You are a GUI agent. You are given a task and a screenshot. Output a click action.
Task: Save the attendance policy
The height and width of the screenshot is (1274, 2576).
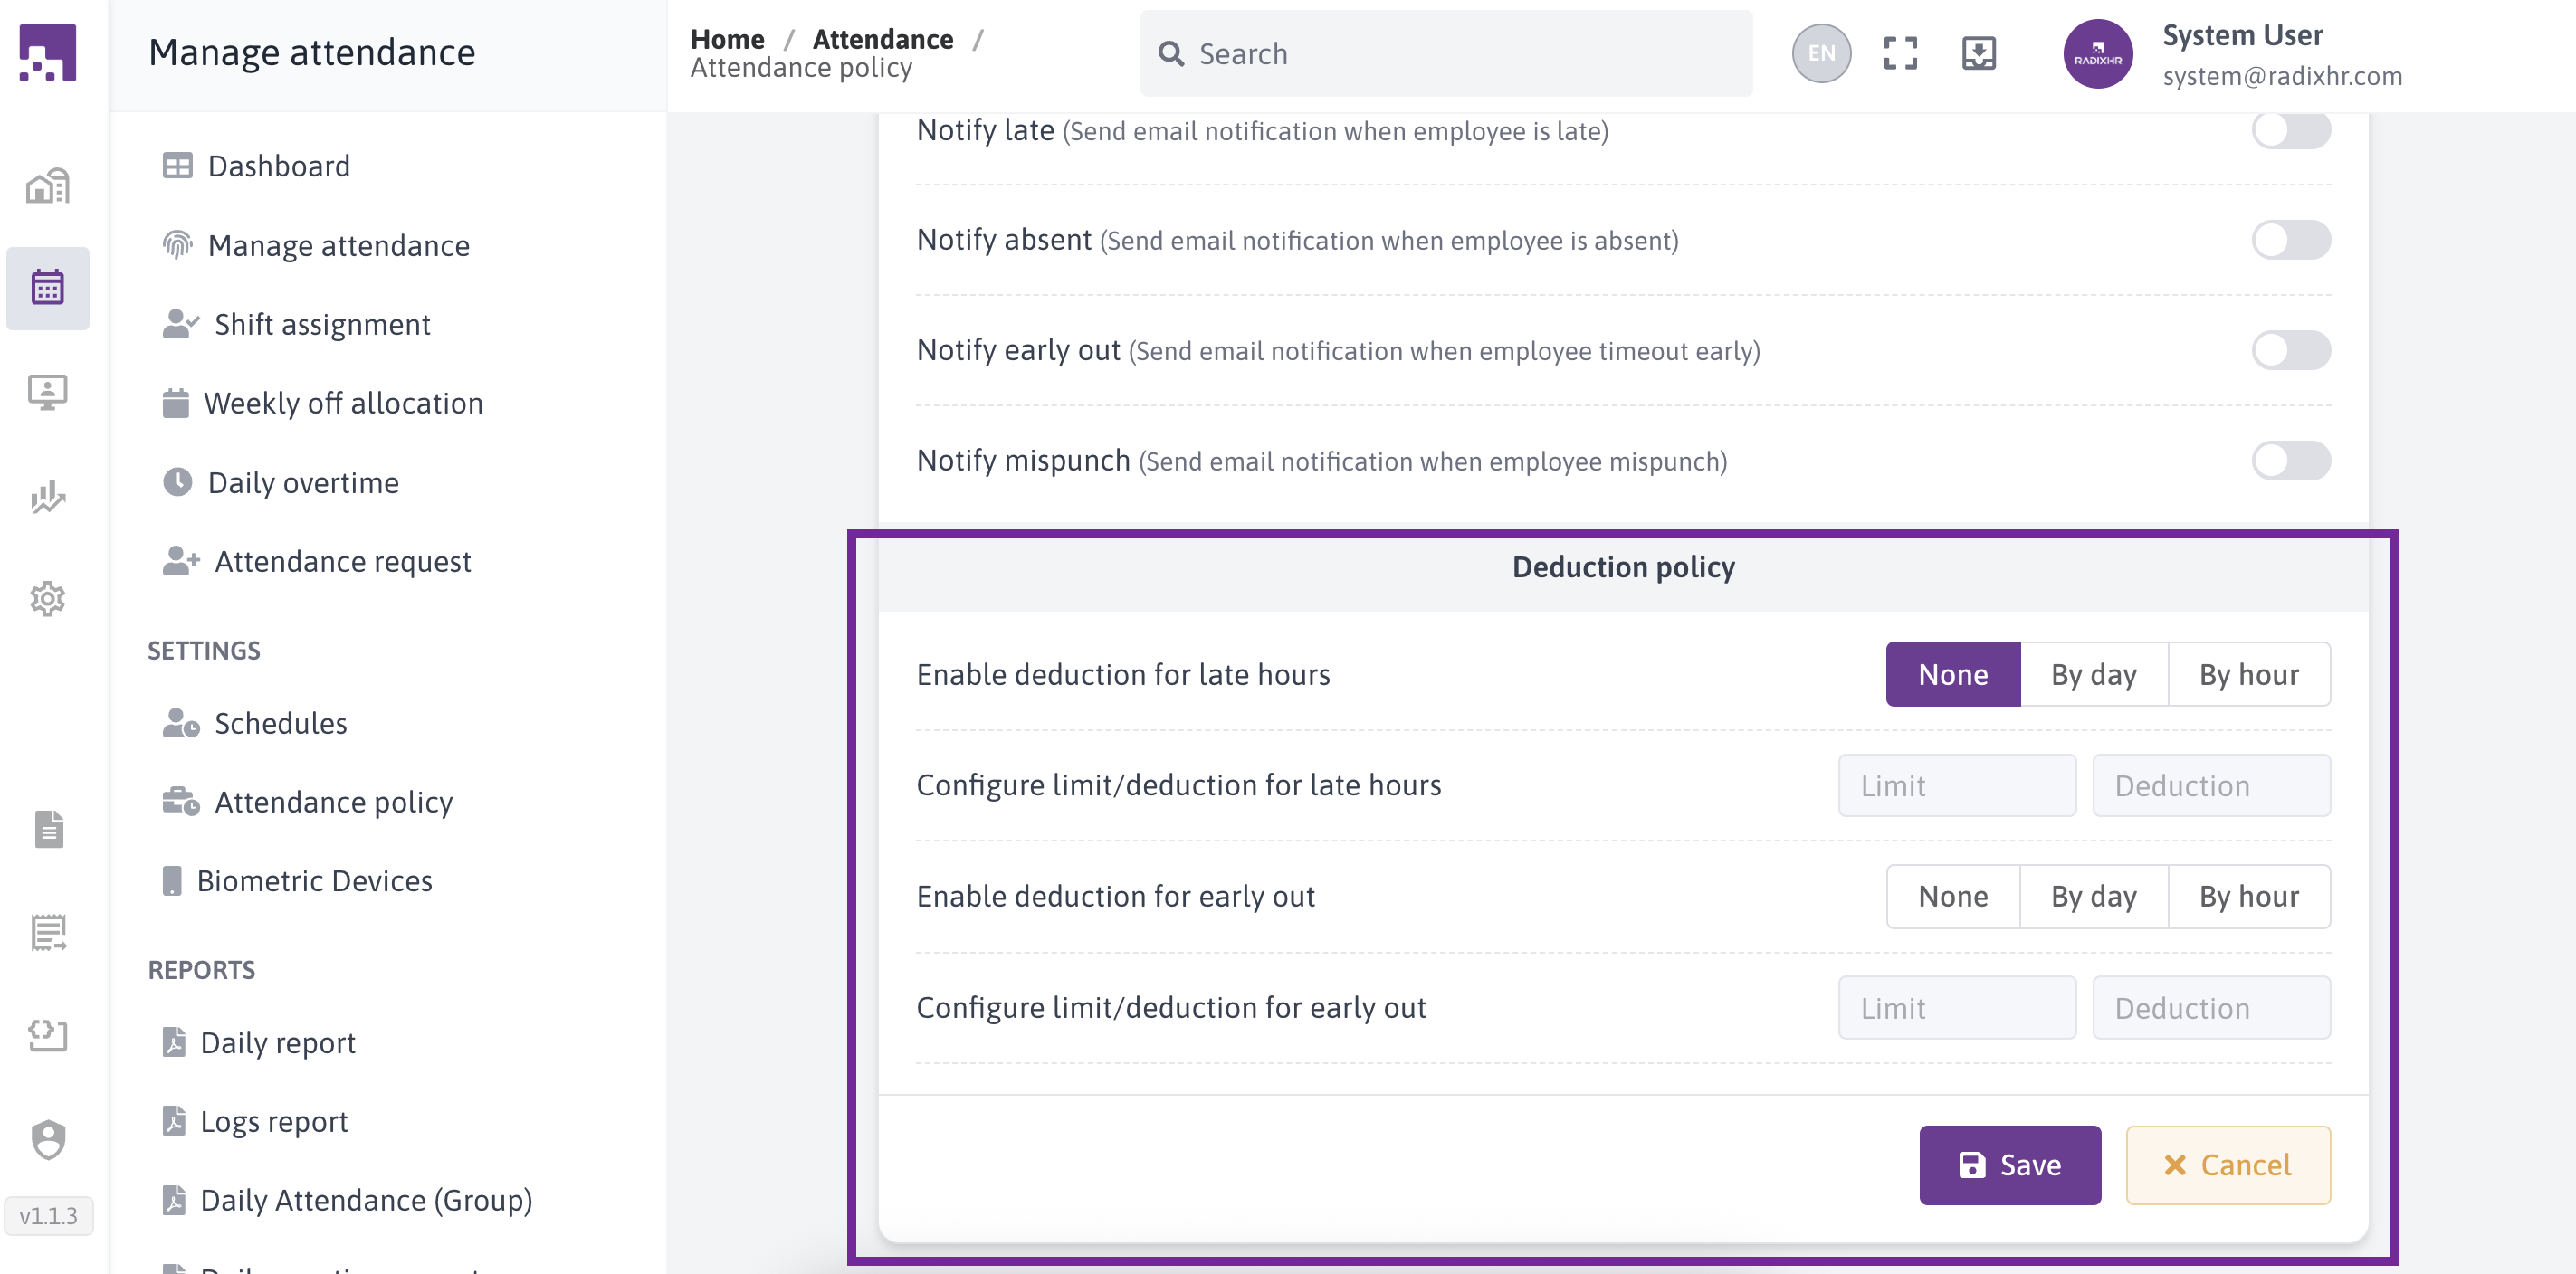point(2009,1165)
